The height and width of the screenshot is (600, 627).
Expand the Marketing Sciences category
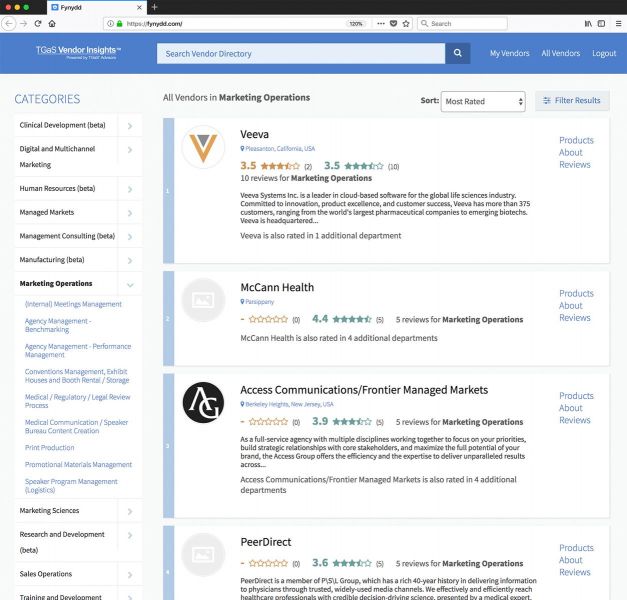pyautogui.click(x=130, y=511)
